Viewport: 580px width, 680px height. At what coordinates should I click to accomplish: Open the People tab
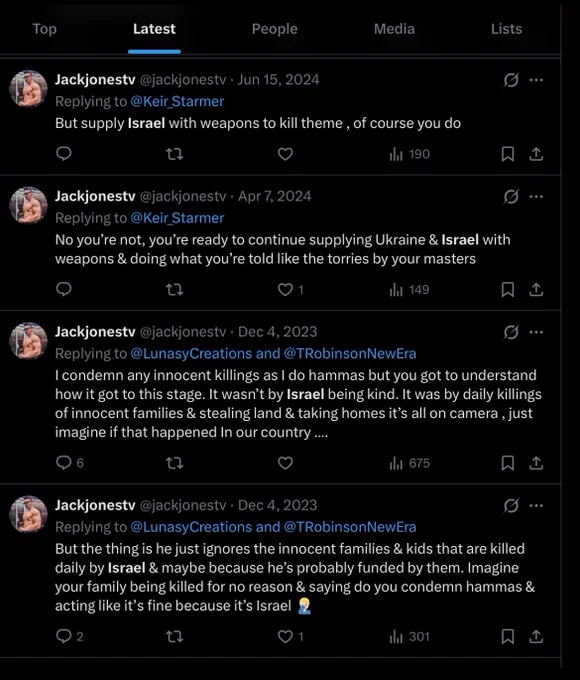pos(275,29)
